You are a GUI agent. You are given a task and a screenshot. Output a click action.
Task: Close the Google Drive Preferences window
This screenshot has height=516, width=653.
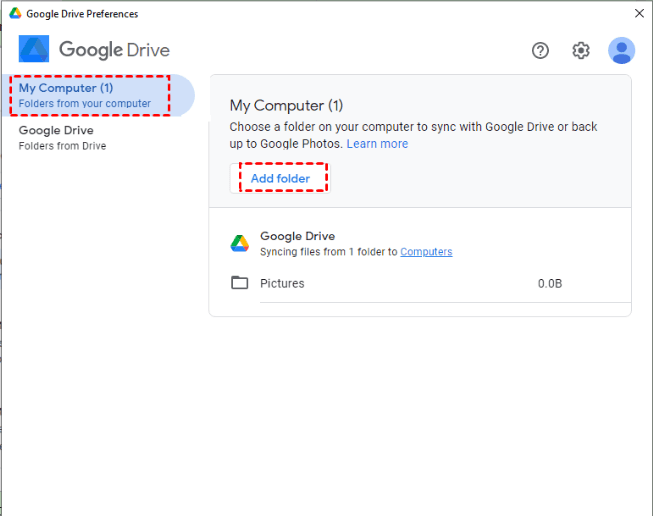tap(639, 14)
